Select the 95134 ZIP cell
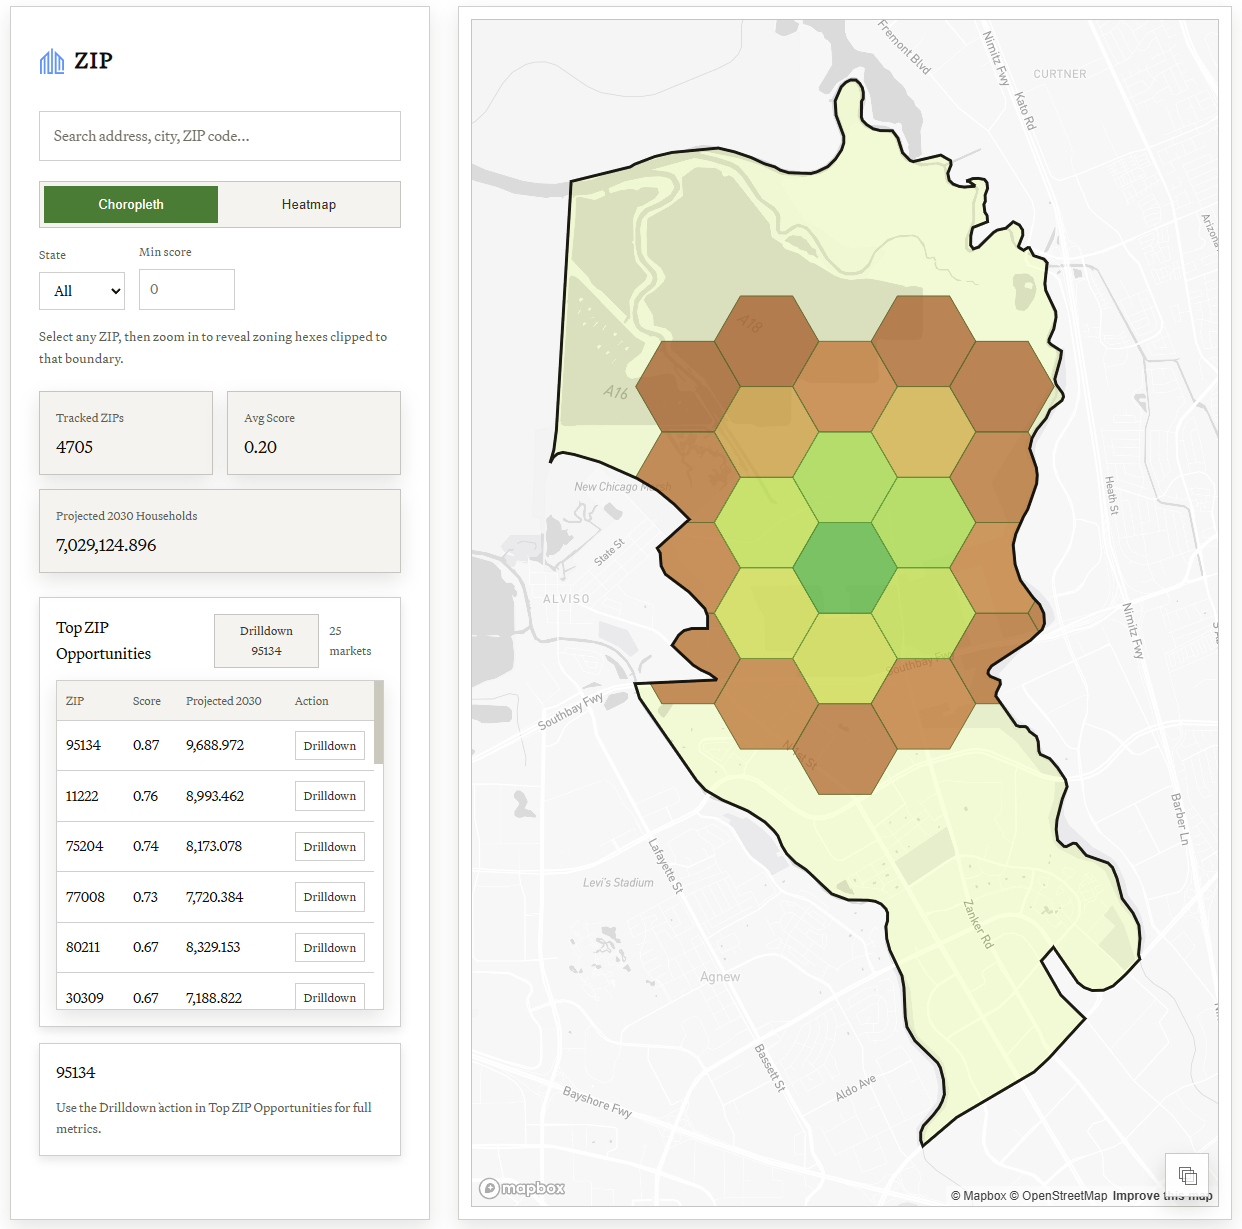Screen dimensions: 1242x1229 [83, 746]
